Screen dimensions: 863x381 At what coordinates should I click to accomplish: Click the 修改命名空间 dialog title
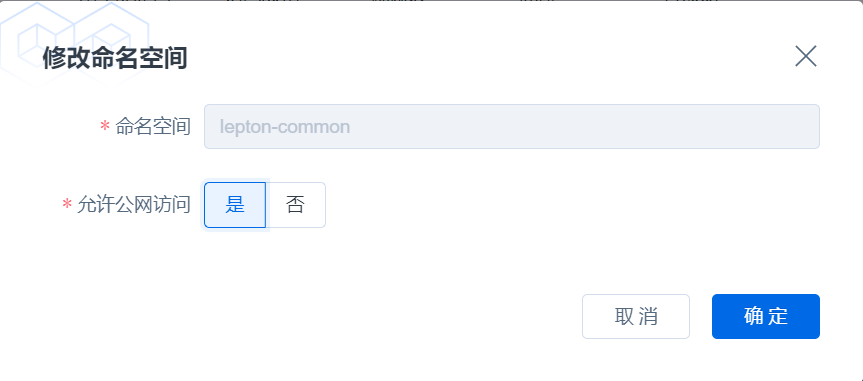pos(115,58)
